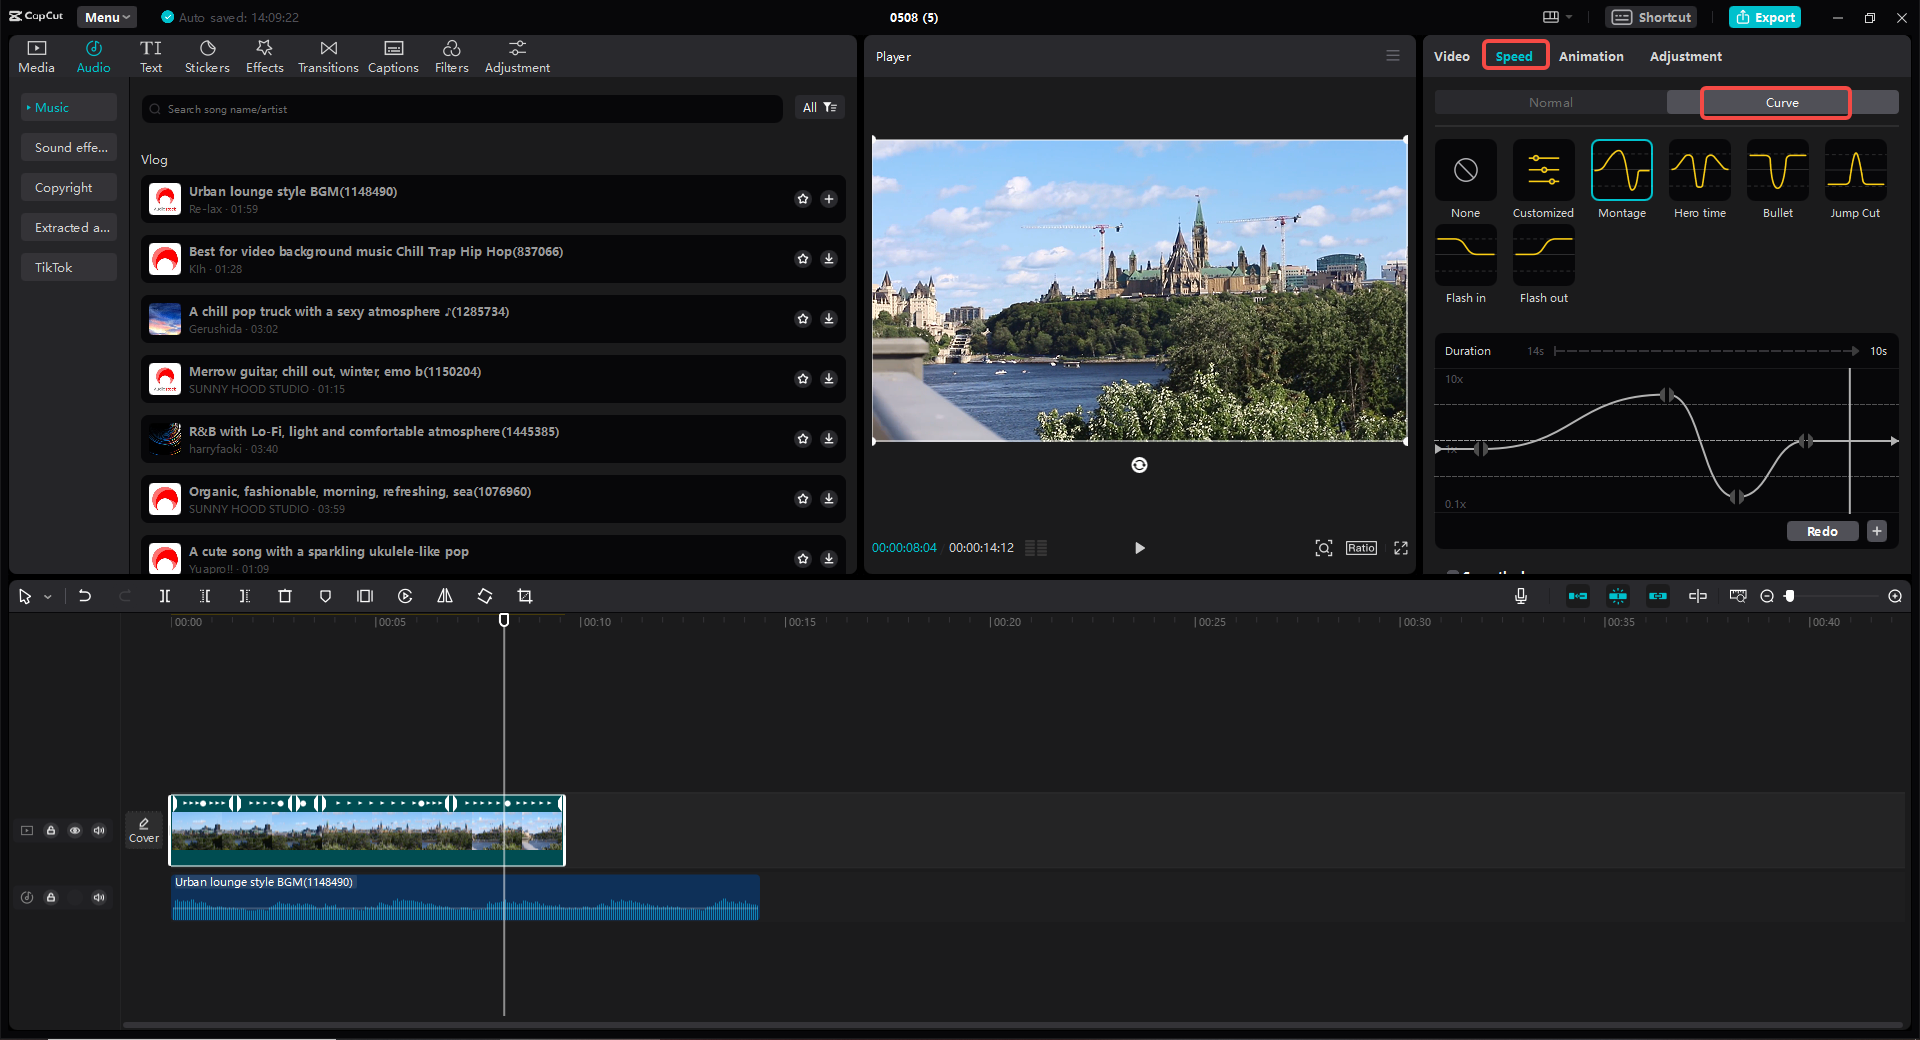Open the Transitions panel

click(x=328, y=56)
